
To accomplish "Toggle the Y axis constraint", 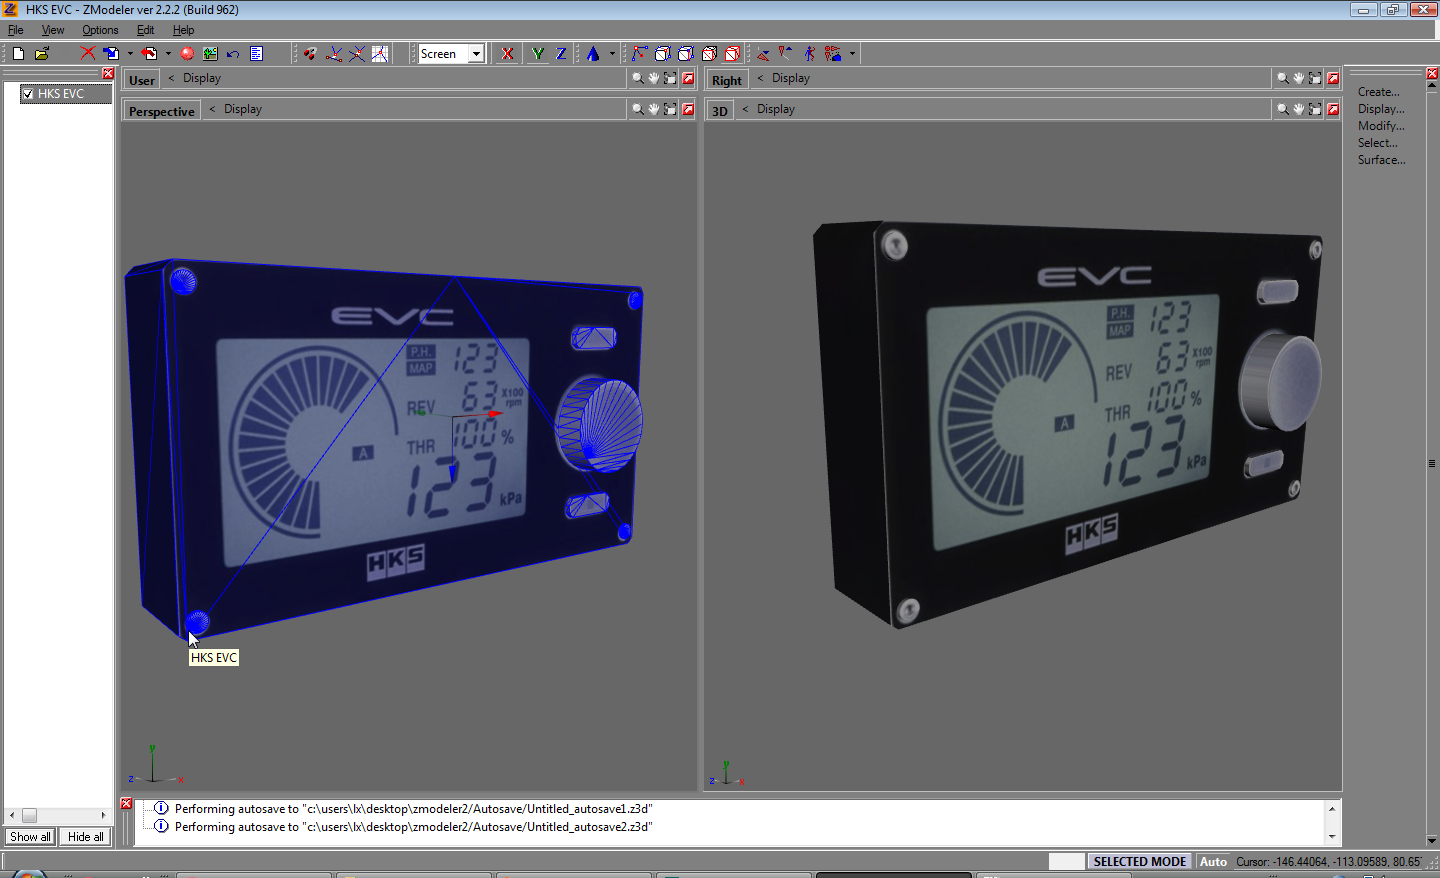I will (x=538, y=54).
